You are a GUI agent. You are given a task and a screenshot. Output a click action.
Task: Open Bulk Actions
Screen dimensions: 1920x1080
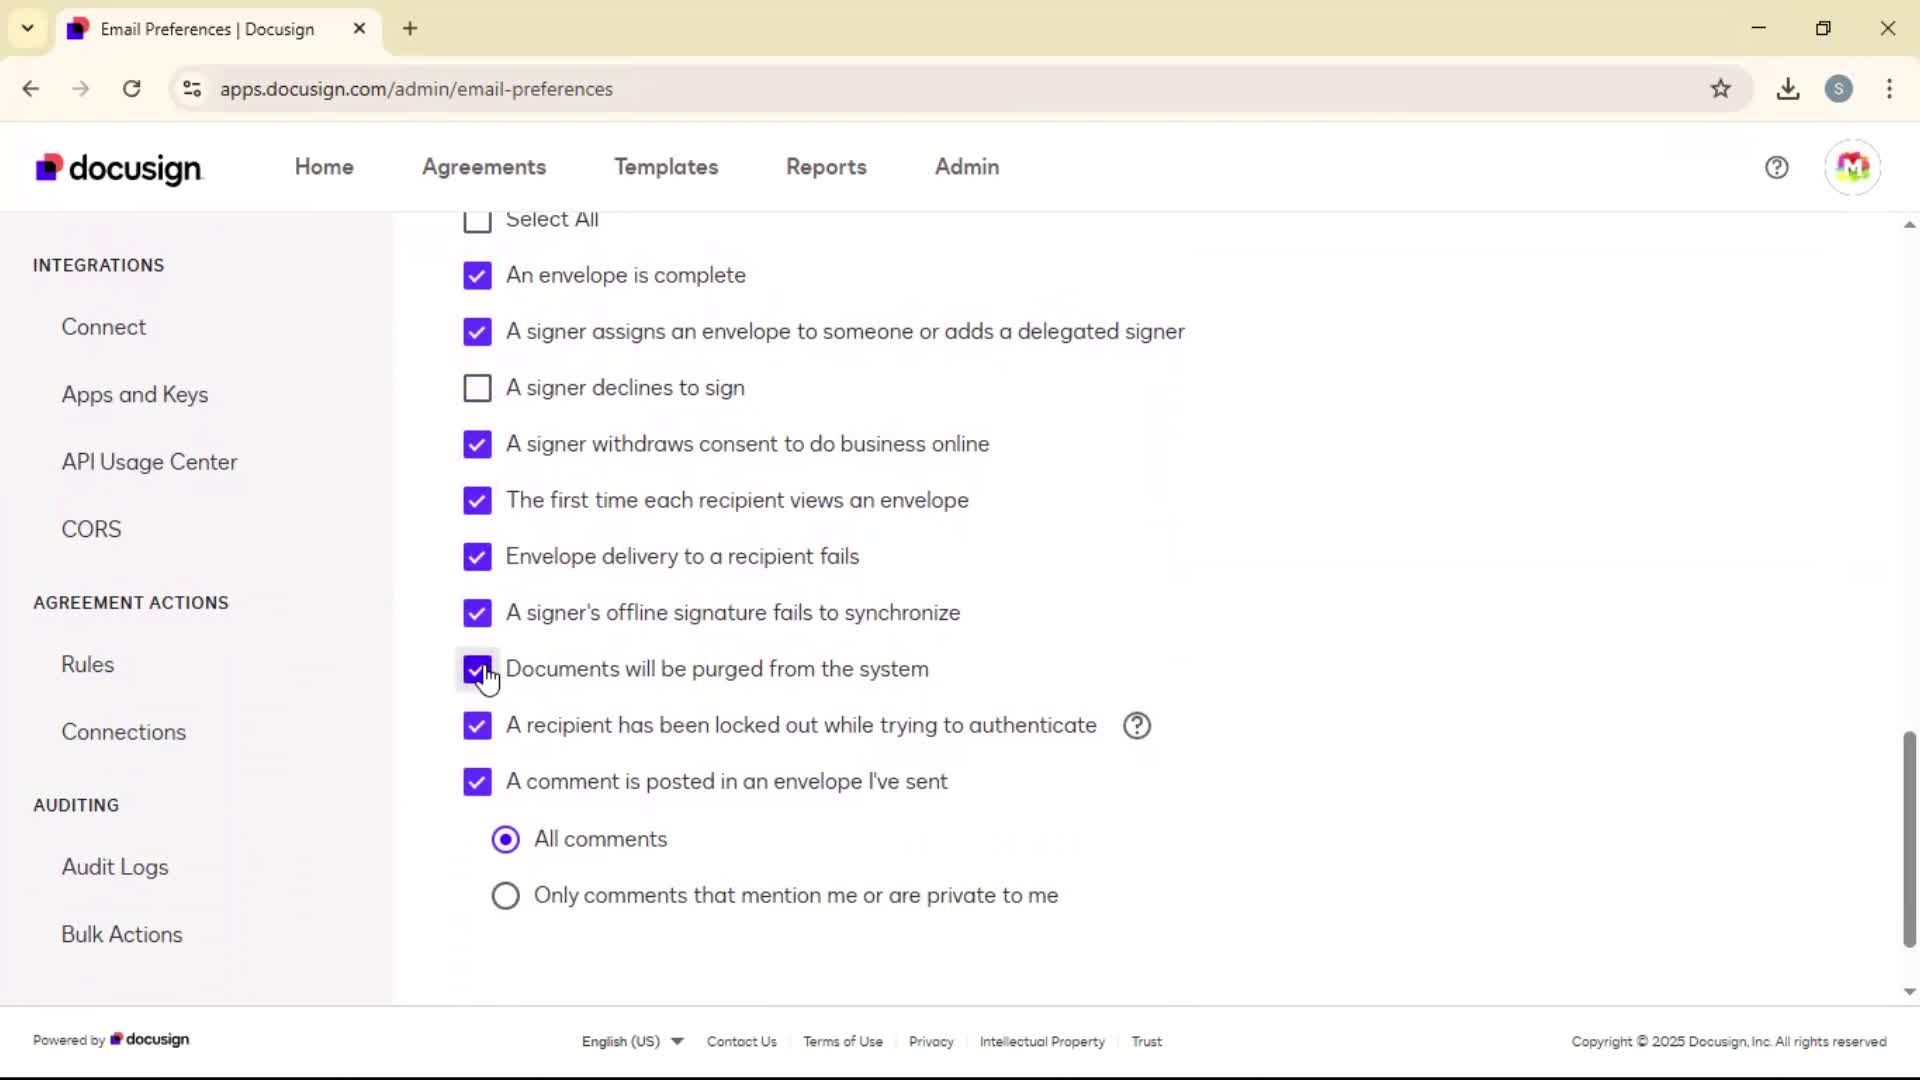pyautogui.click(x=122, y=934)
